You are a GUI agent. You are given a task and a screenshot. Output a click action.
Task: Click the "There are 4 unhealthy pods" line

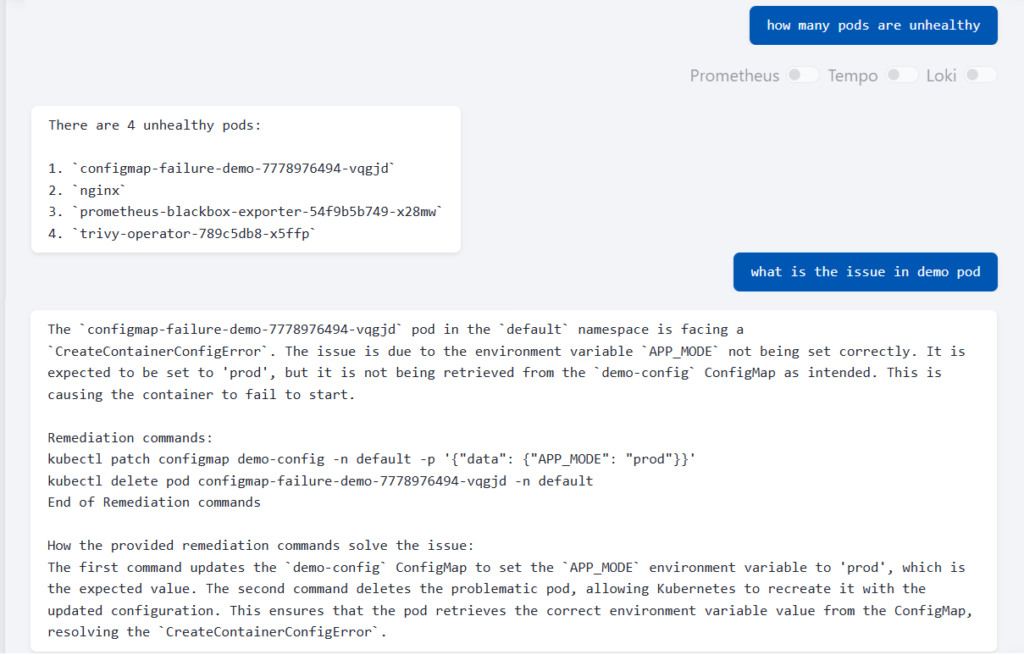pyautogui.click(x=154, y=126)
